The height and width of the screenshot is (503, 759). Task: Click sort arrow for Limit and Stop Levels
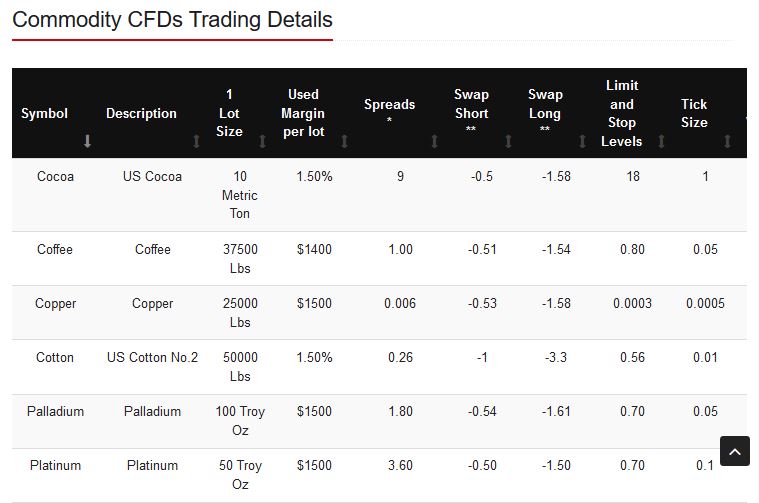661,142
